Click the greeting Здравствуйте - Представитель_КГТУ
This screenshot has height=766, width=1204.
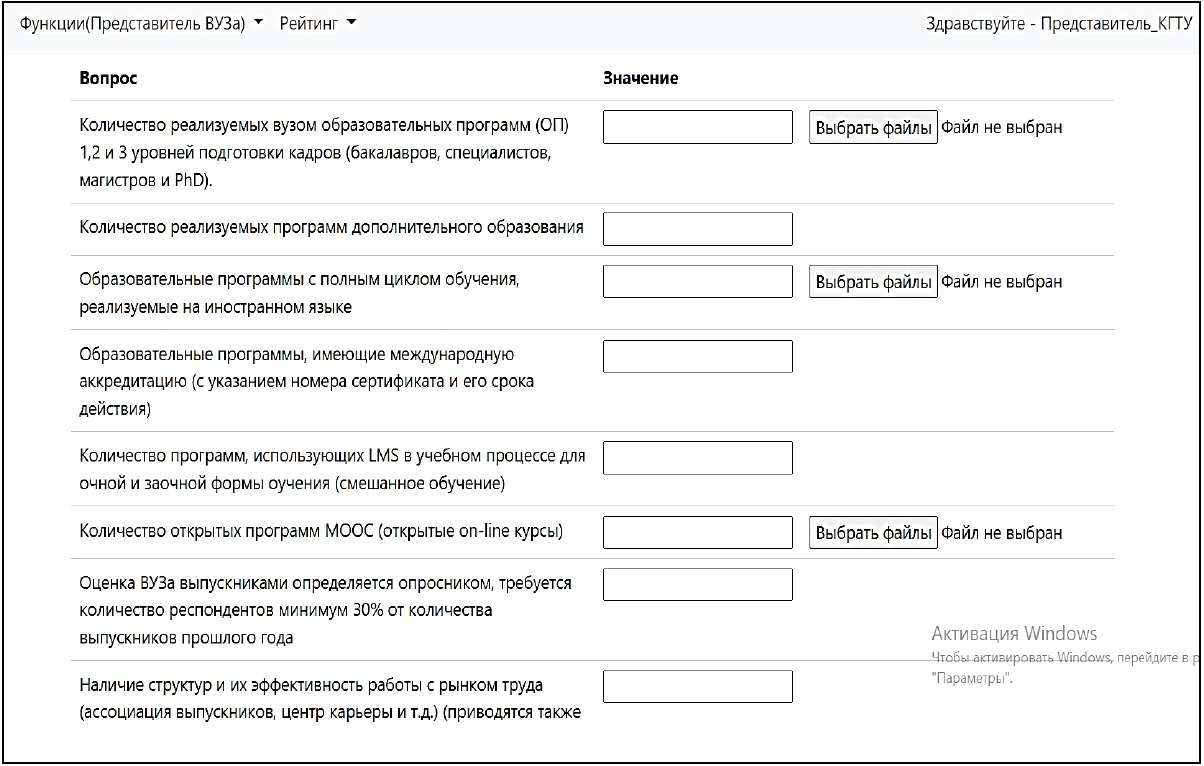[1058, 24]
